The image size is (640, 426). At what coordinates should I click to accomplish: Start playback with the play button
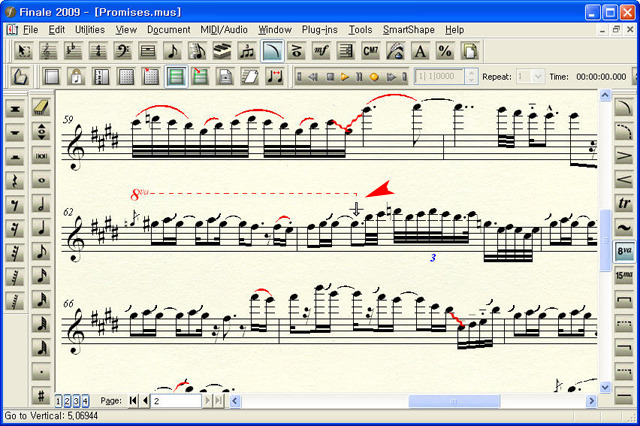(x=344, y=77)
